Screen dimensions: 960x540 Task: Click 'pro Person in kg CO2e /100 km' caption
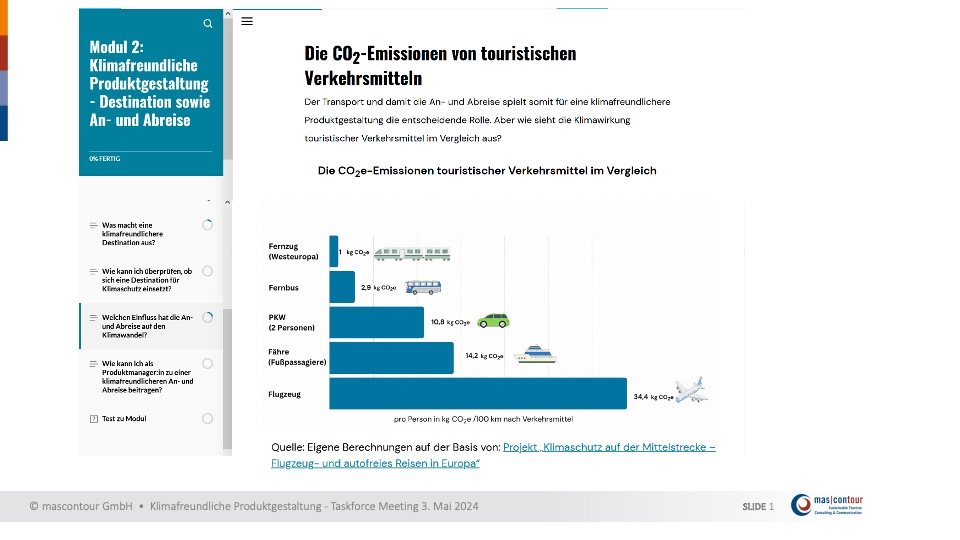pyautogui.click(x=484, y=419)
